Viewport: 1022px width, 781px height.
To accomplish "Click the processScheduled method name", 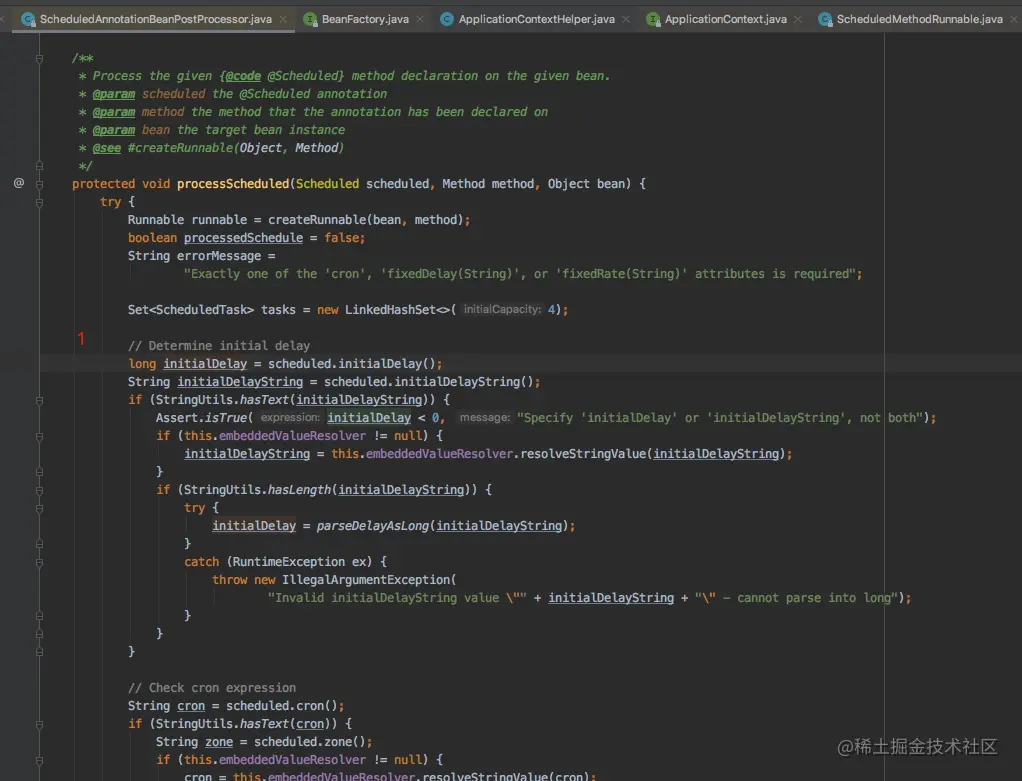I will (x=233, y=184).
